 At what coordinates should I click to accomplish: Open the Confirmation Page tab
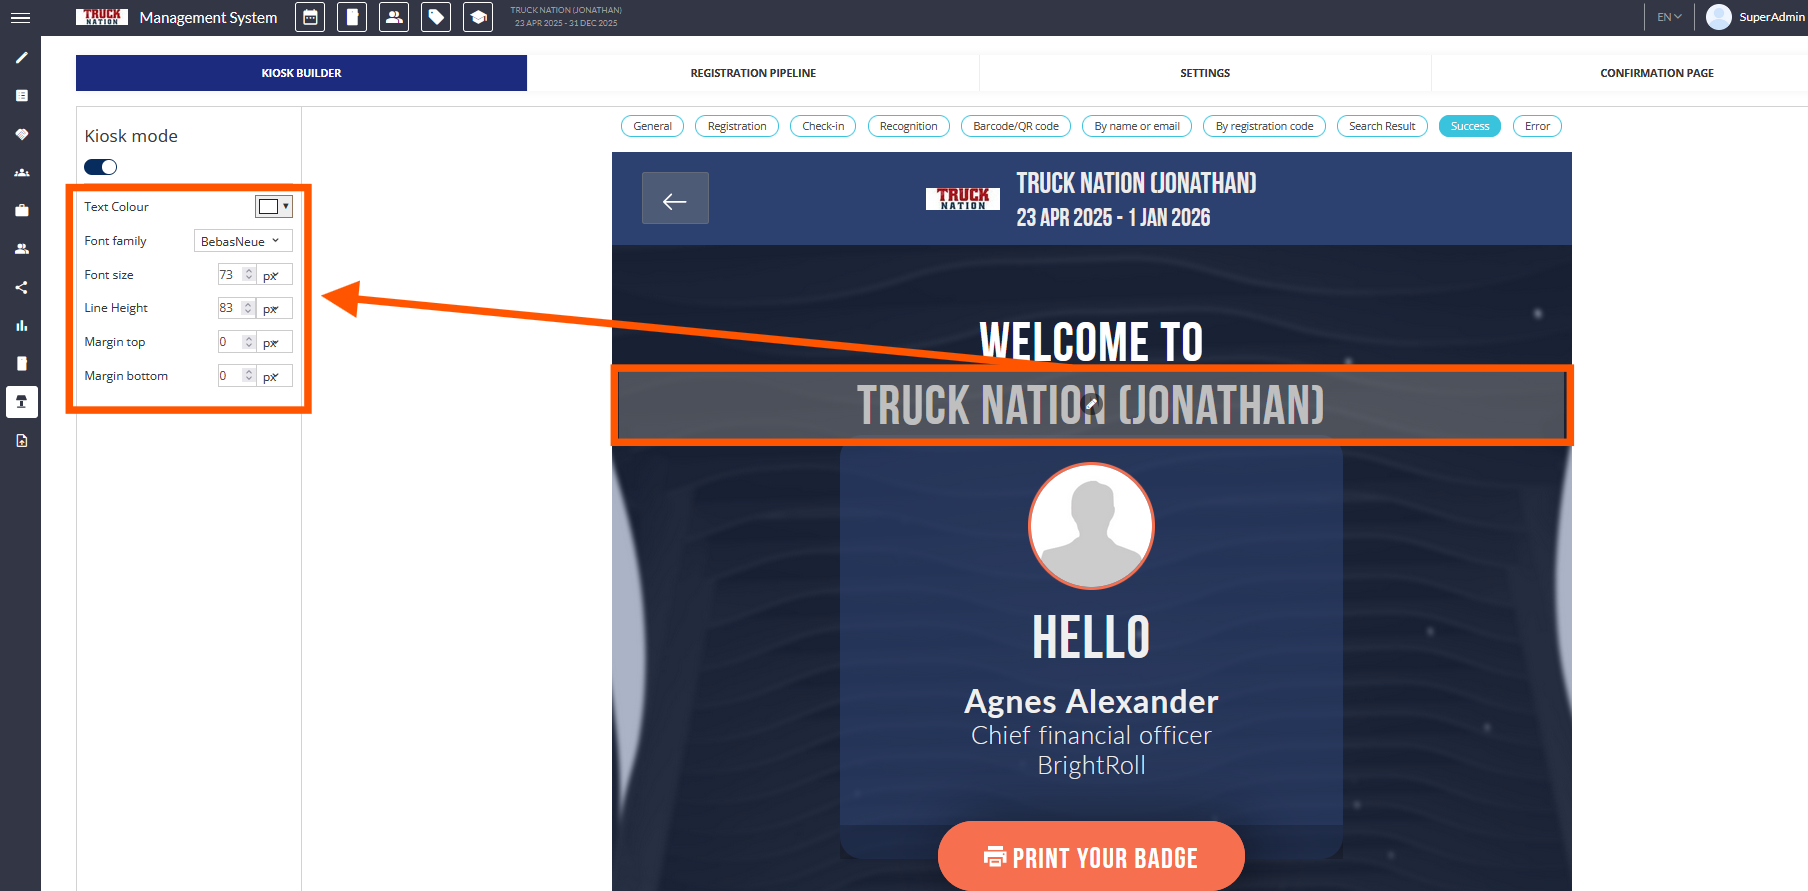(1656, 73)
